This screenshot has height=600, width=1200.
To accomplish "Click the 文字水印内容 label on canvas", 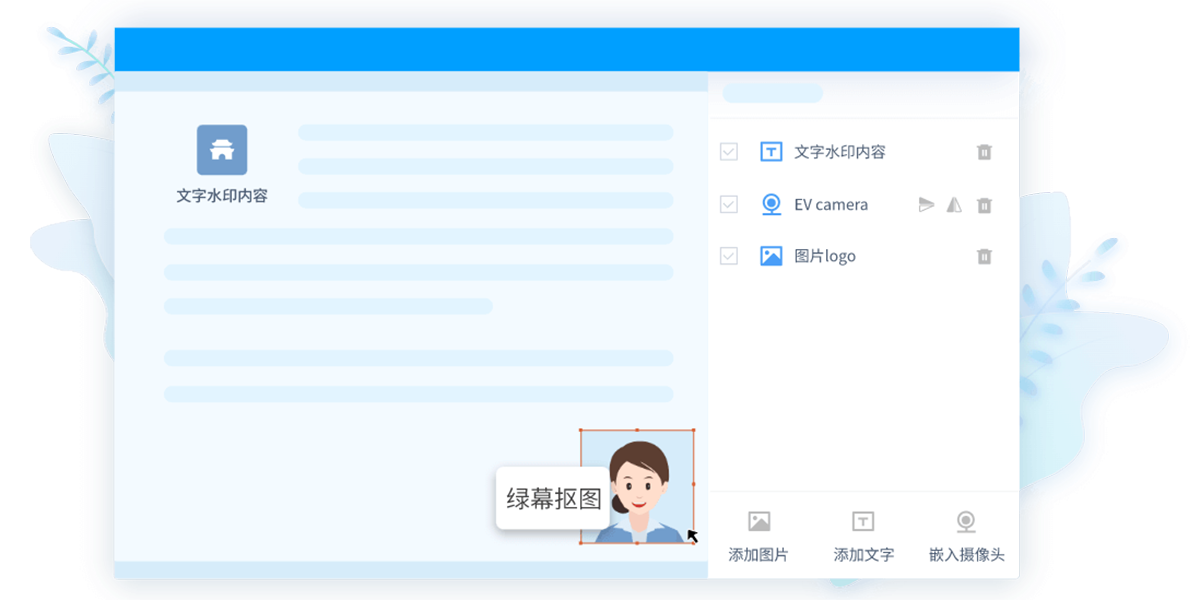I will point(222,196).
